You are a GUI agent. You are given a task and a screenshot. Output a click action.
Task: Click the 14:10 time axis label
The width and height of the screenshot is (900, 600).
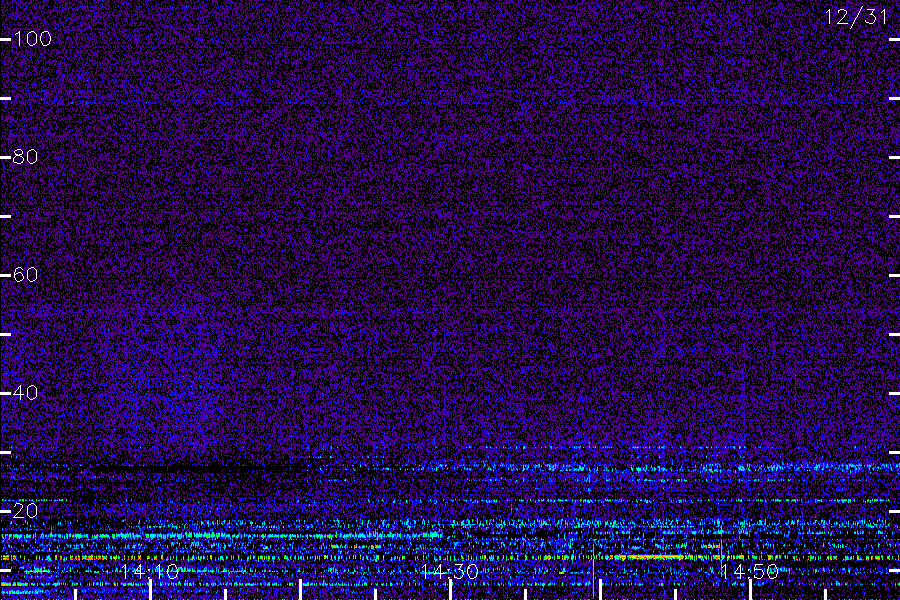(150, 571)
